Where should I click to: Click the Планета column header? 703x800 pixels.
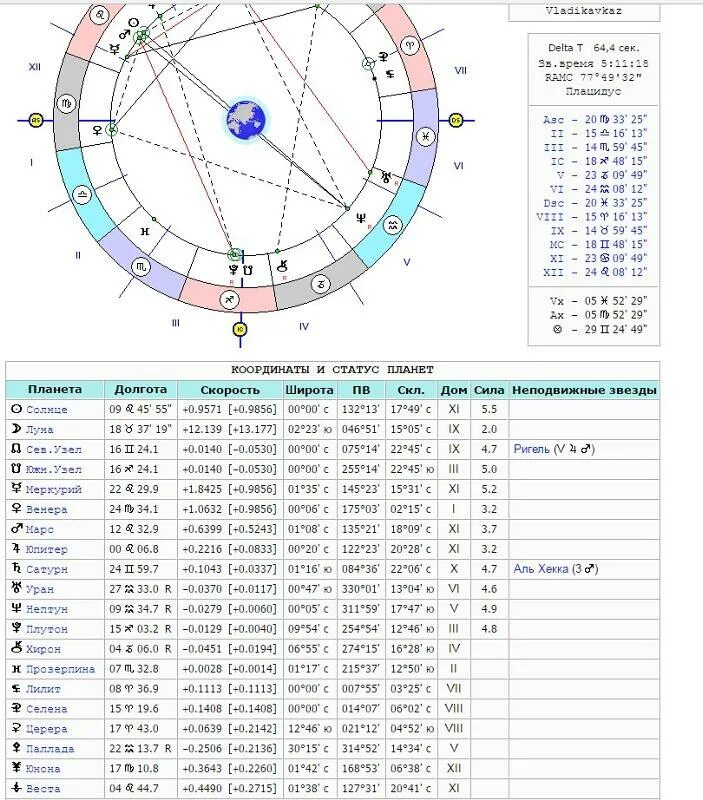point(55,389)
